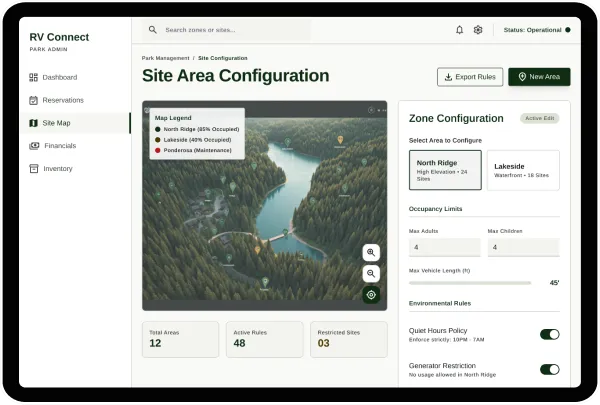Click the green pin at map bottom
The height and width of the screenshot is (405, 600).
[265, 282]
